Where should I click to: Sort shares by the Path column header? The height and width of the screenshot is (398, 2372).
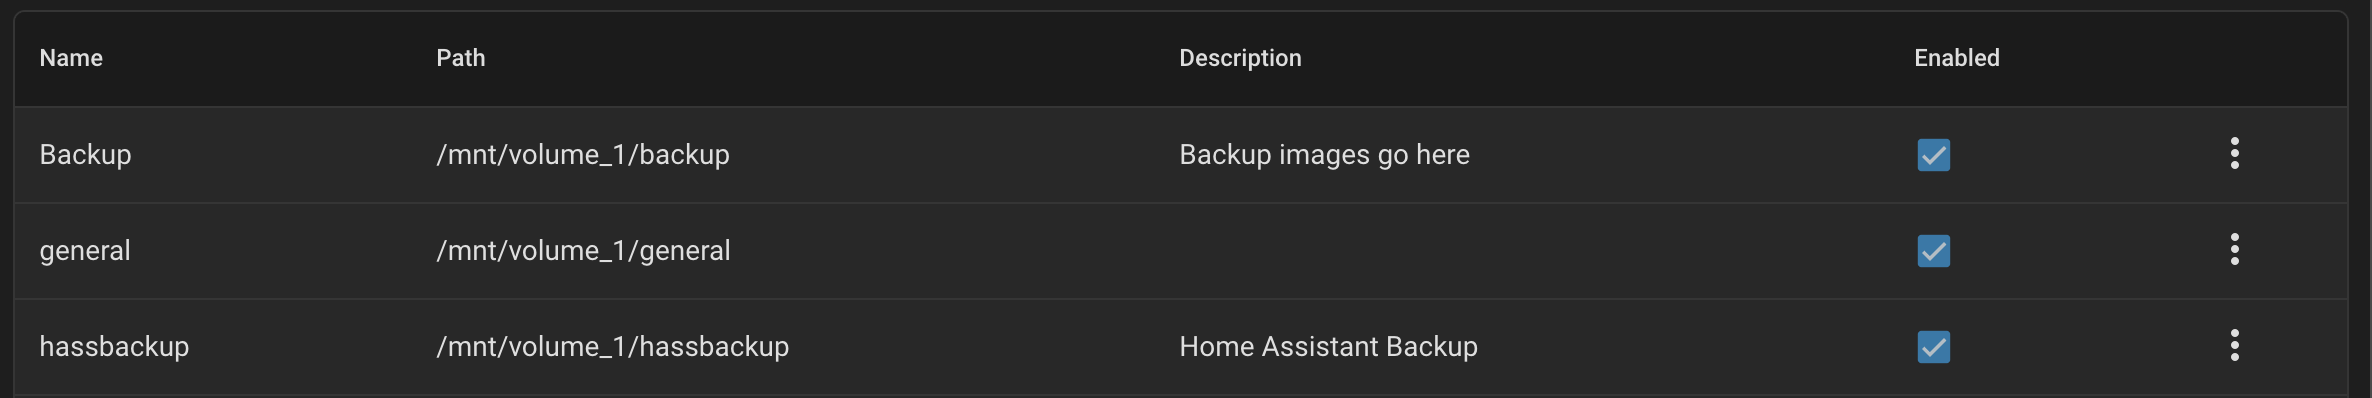coord(461,58)
